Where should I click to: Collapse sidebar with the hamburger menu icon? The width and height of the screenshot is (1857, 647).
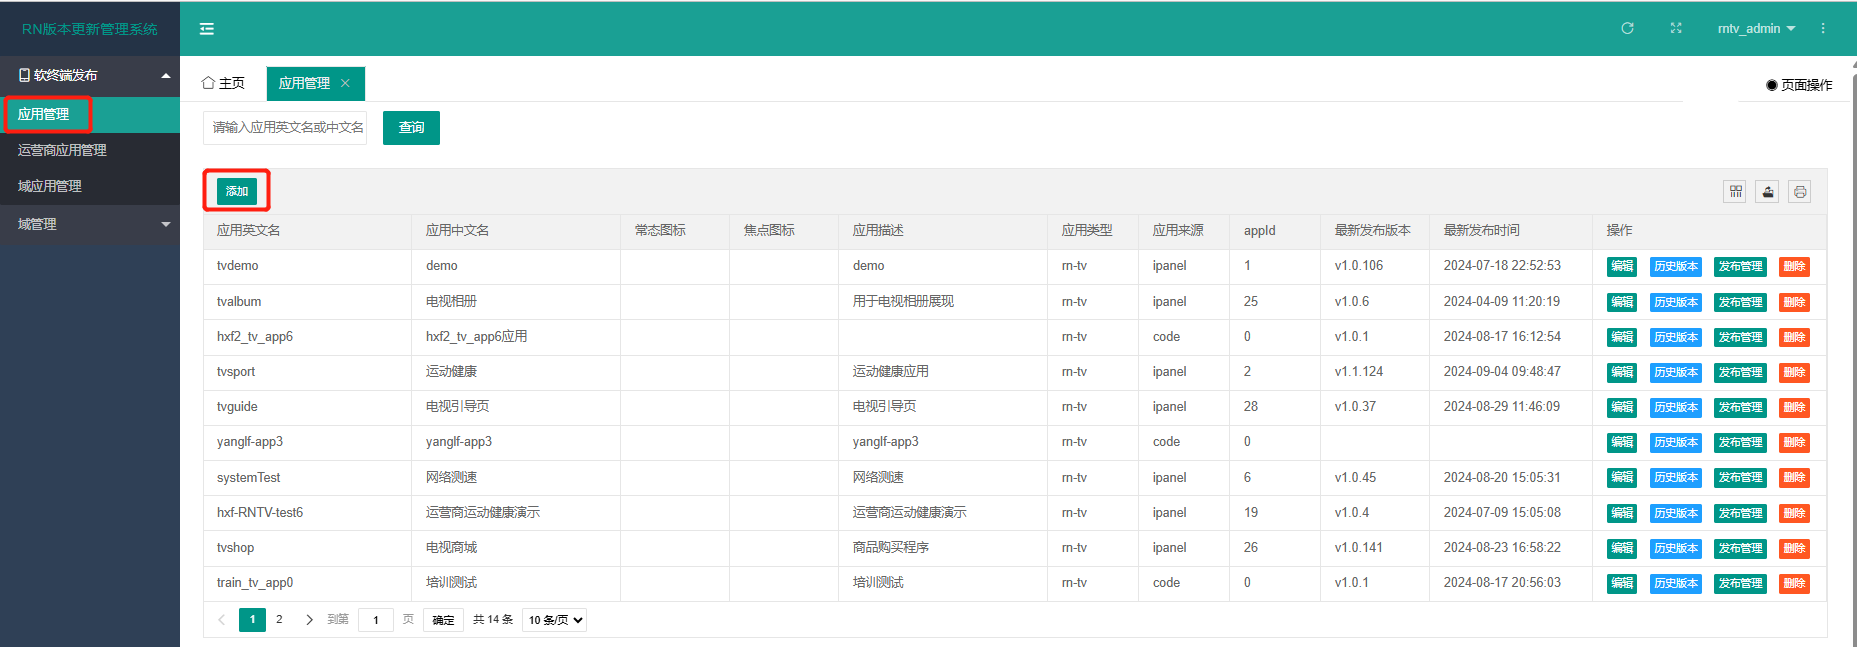(x=207, y=29)
